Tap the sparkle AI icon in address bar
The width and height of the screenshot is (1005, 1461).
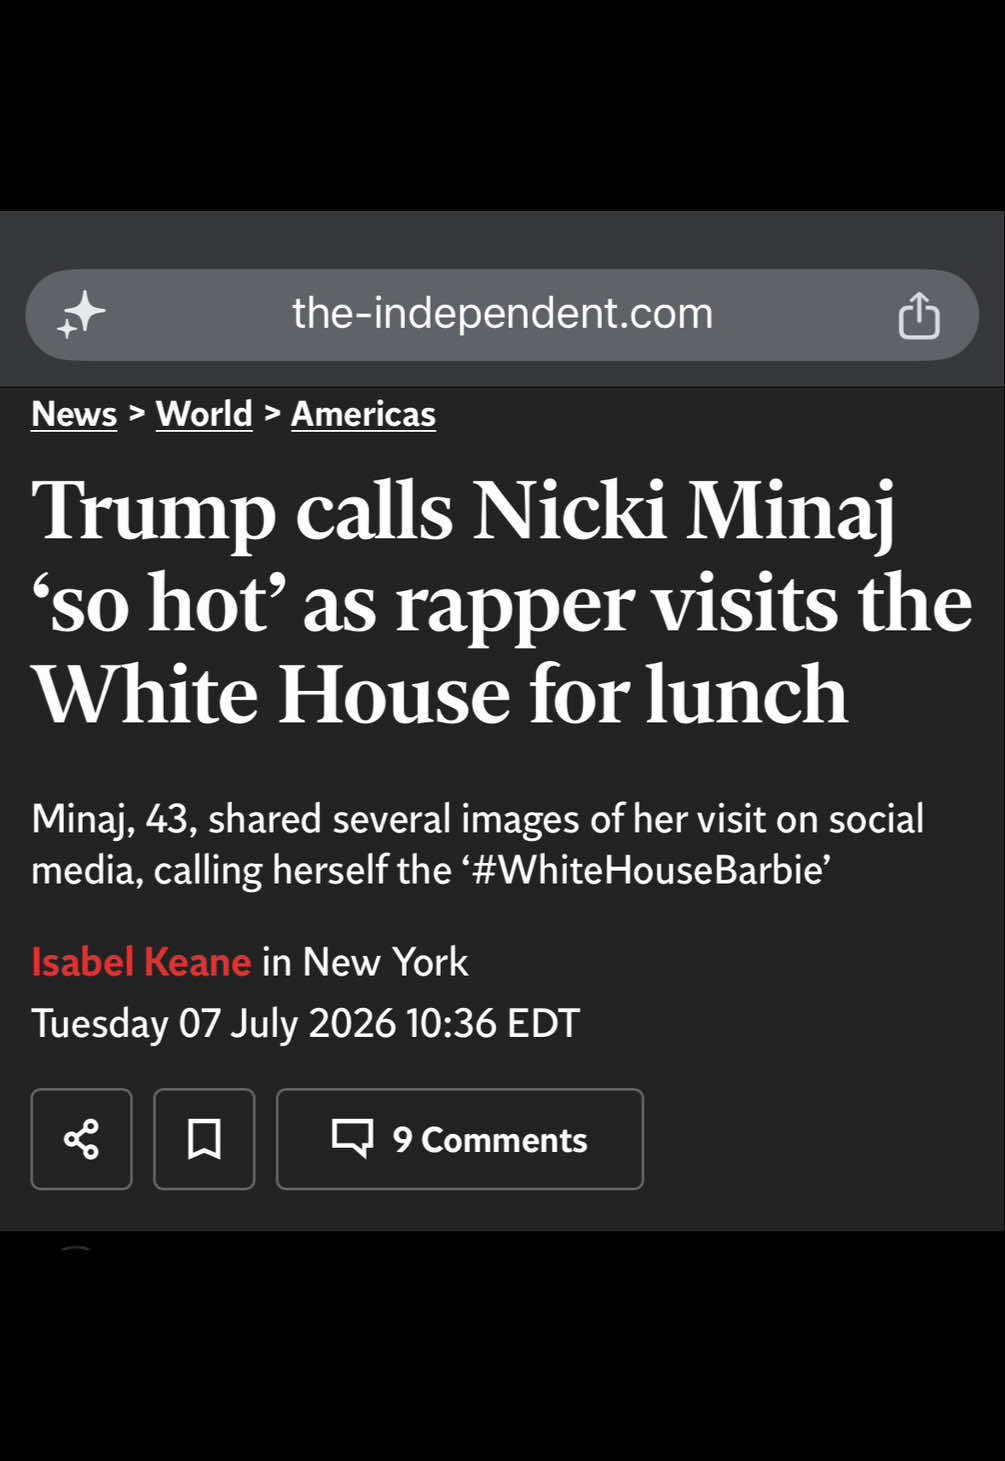coord(81,315)
